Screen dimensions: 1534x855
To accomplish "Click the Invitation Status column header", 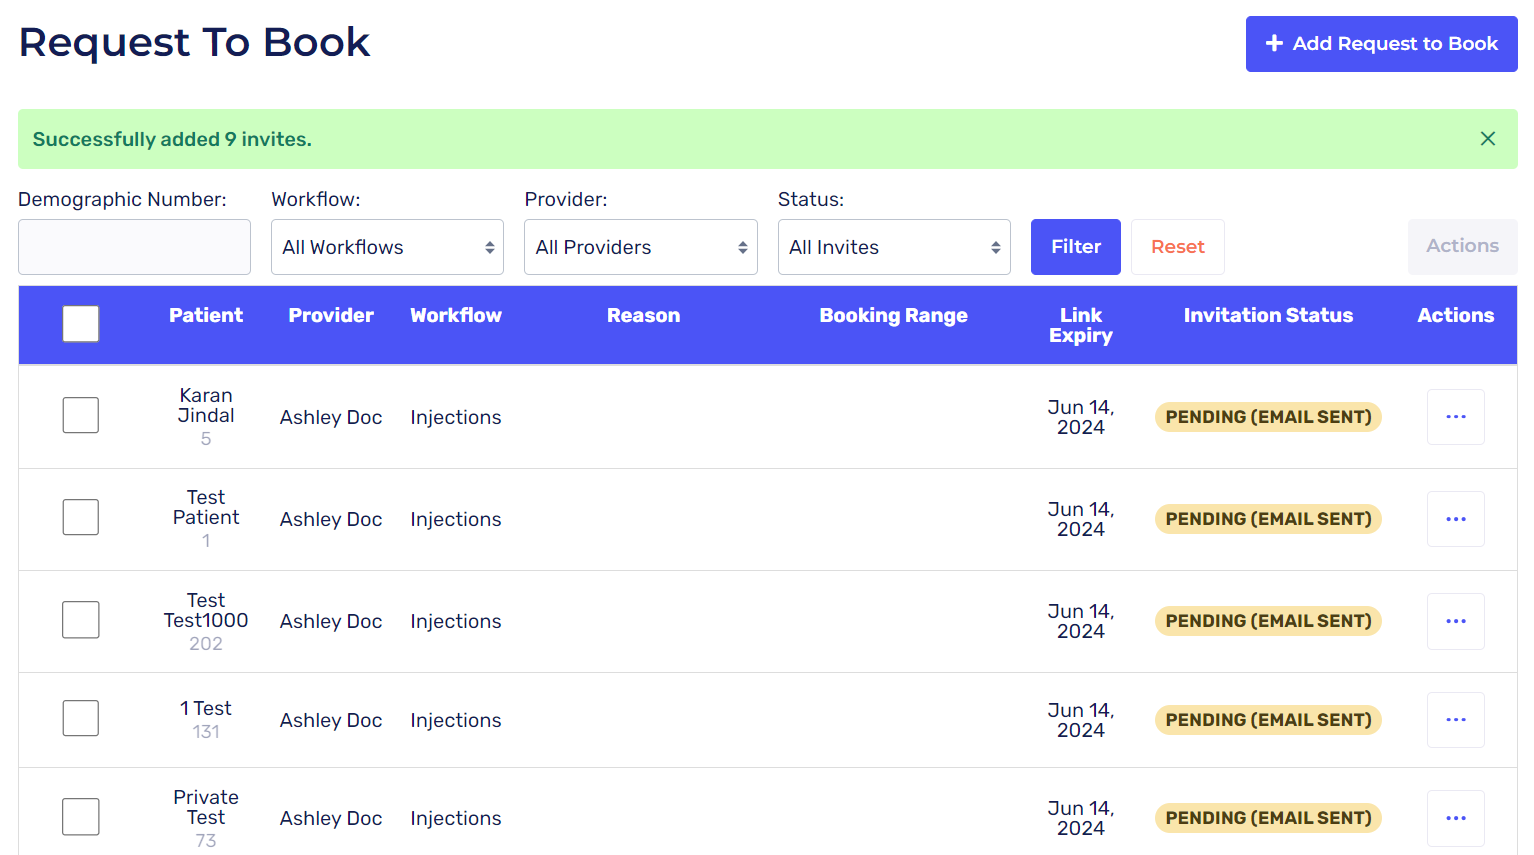I will [1268, 316].
